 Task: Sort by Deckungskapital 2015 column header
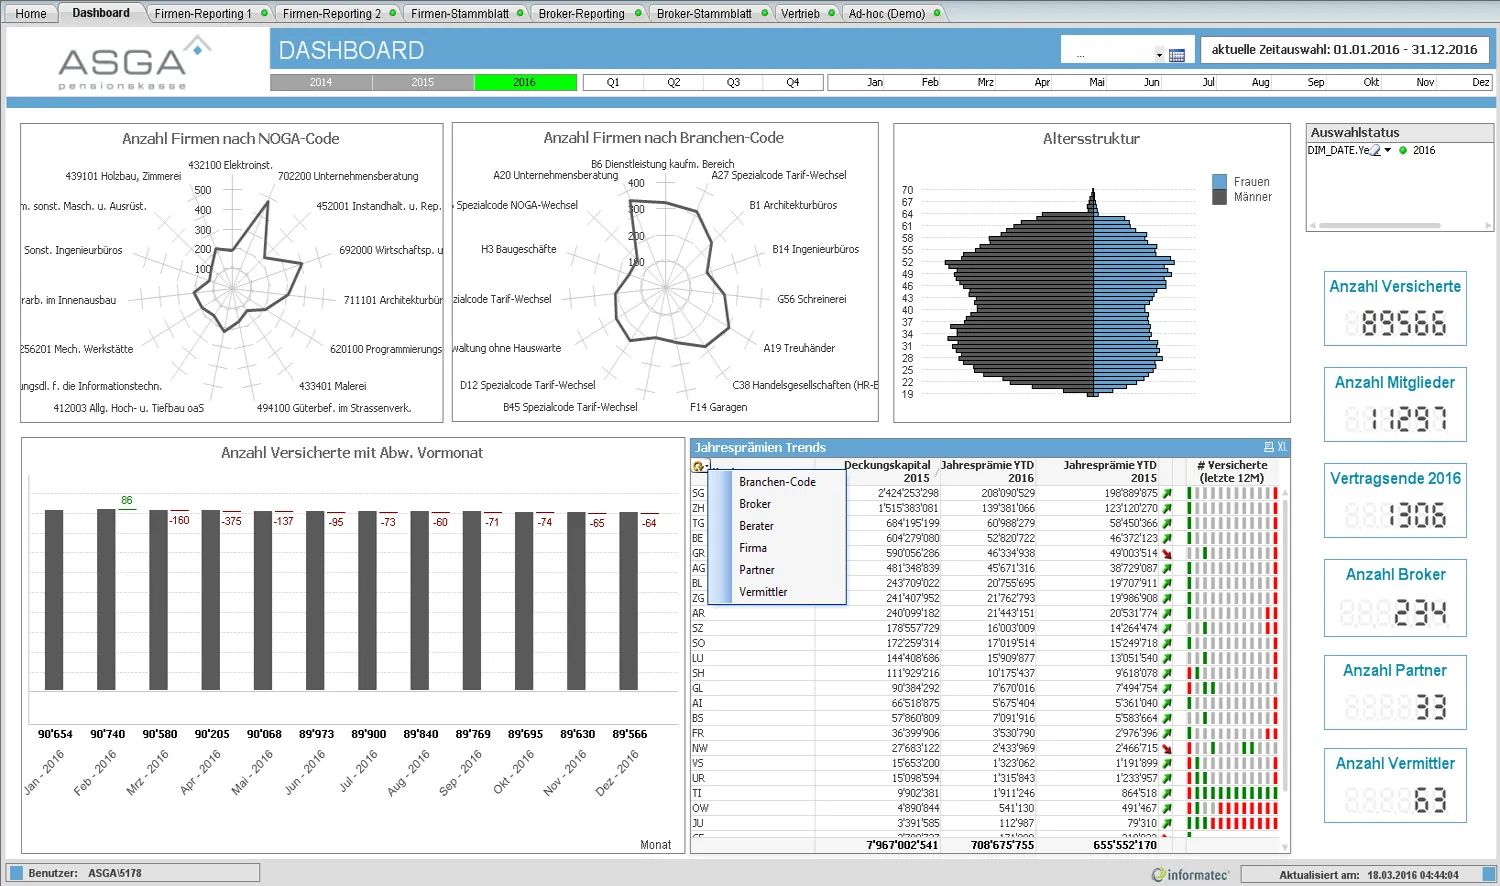tap(888, 471)
